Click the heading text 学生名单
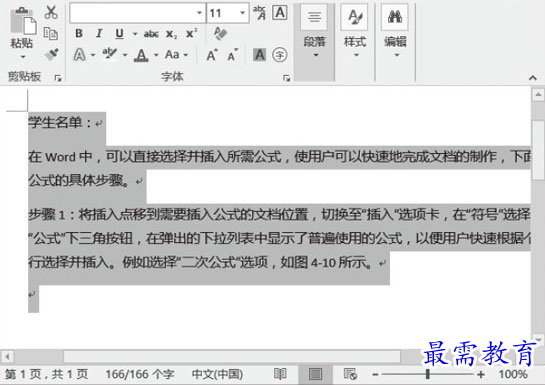 [55, 123]
